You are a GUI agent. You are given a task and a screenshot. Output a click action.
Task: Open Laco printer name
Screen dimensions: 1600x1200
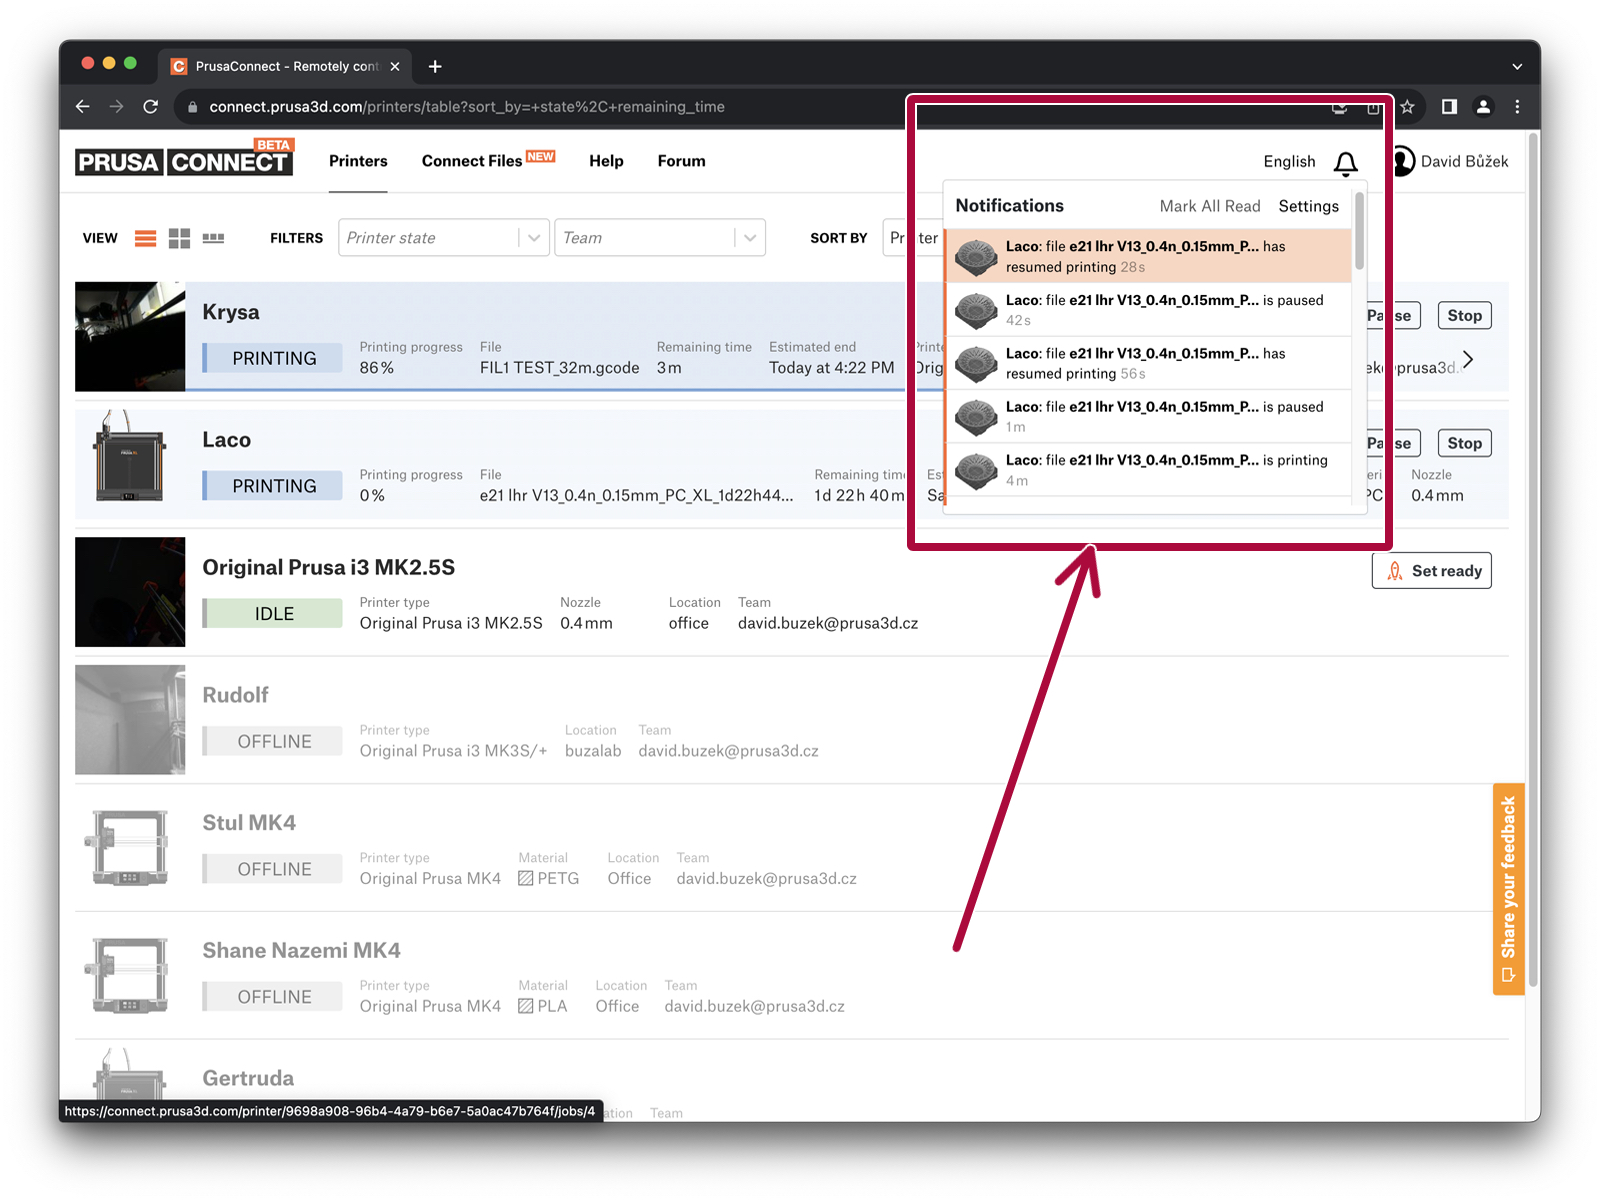227,440
